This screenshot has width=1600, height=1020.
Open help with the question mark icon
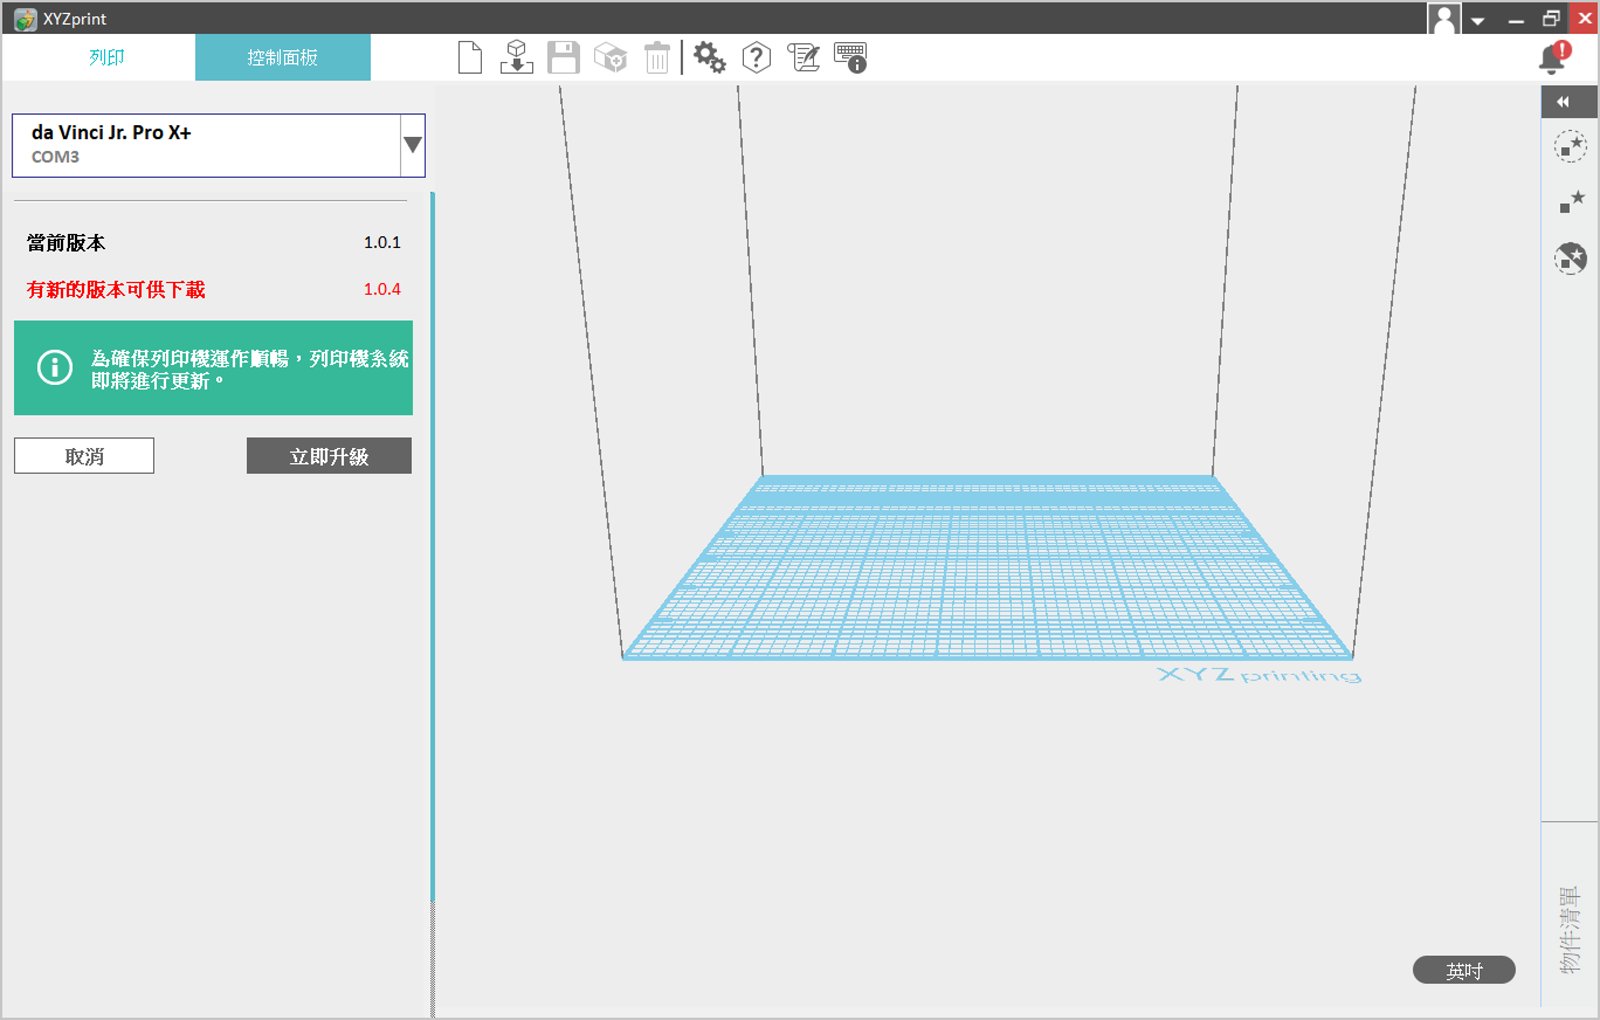pos(756,58)
